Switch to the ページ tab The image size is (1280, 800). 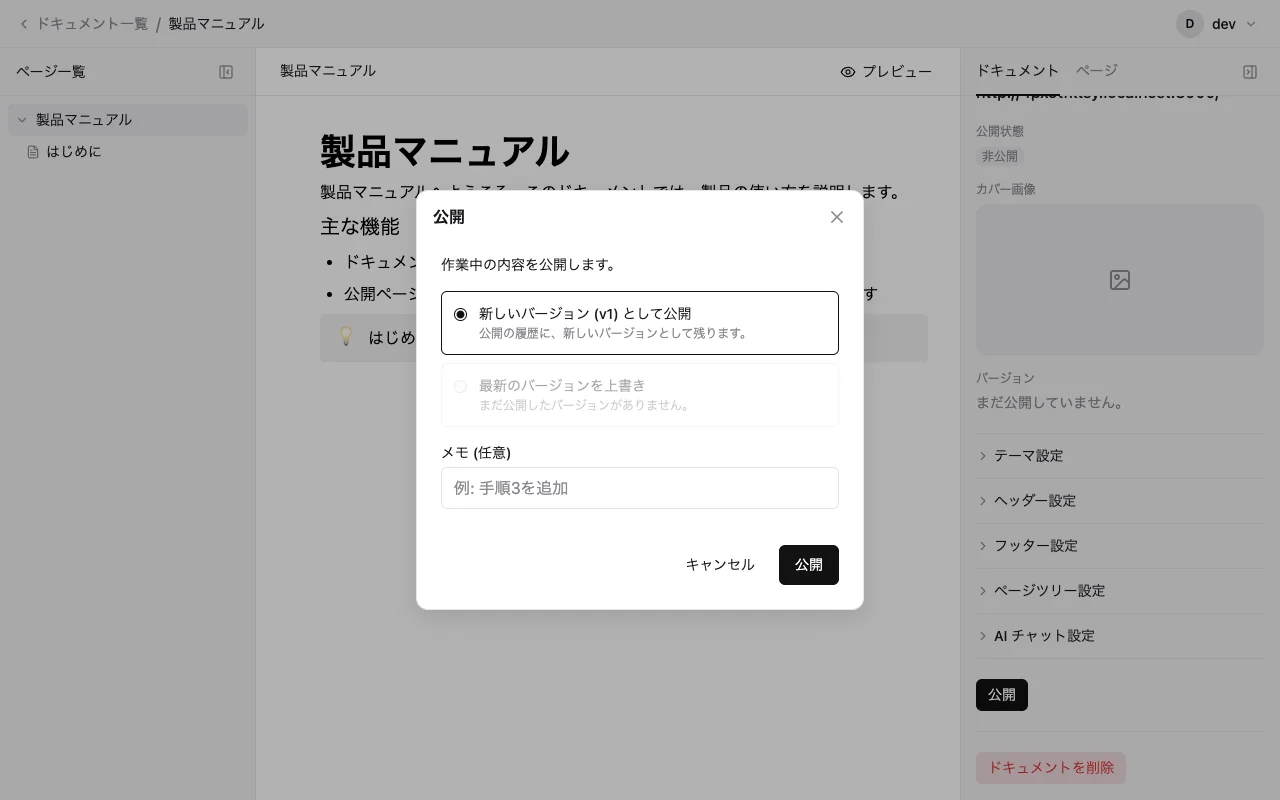pyautogui.click(x=1097, y=71)
